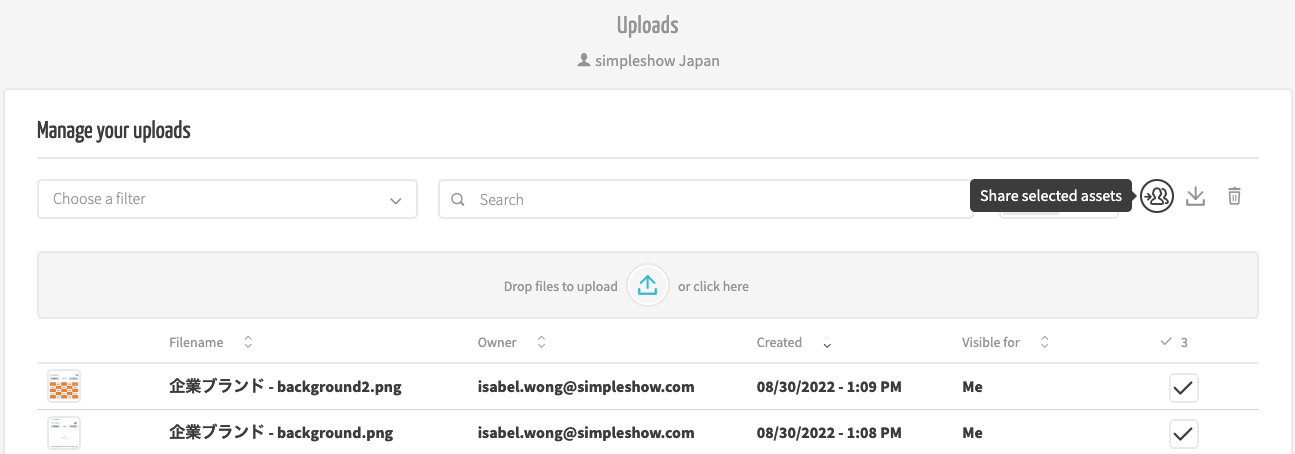The width and height of the screenshot is (1295, 454).
Task: Focus the Search input field
Action: (x=706, y=199)
